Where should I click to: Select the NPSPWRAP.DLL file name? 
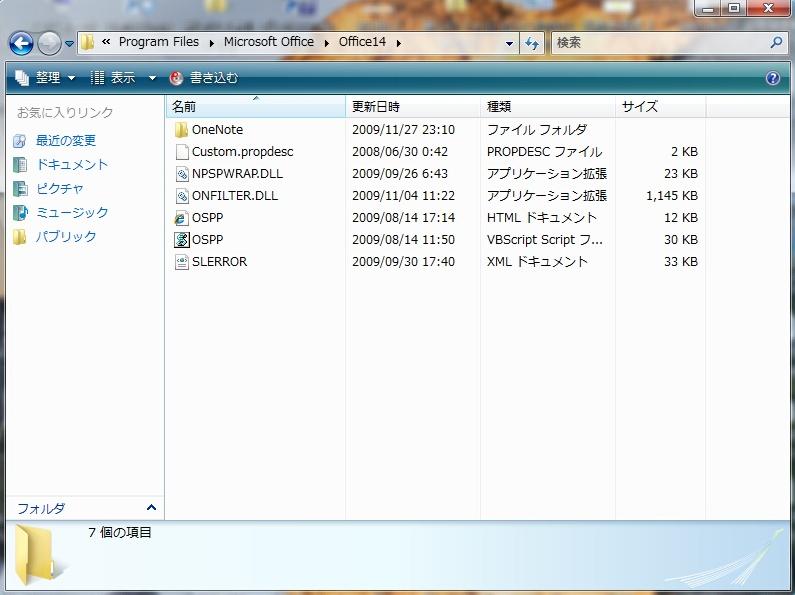coord(237,174)
